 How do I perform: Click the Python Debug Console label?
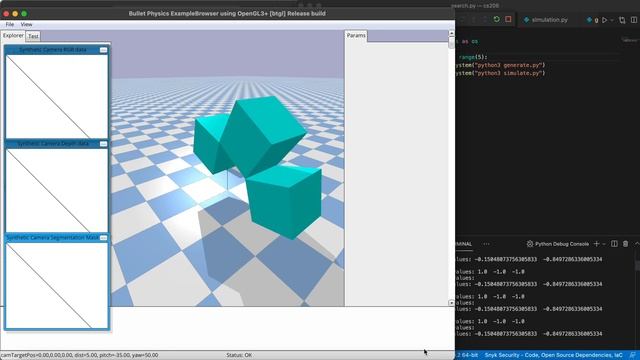[x=562, y=244]
